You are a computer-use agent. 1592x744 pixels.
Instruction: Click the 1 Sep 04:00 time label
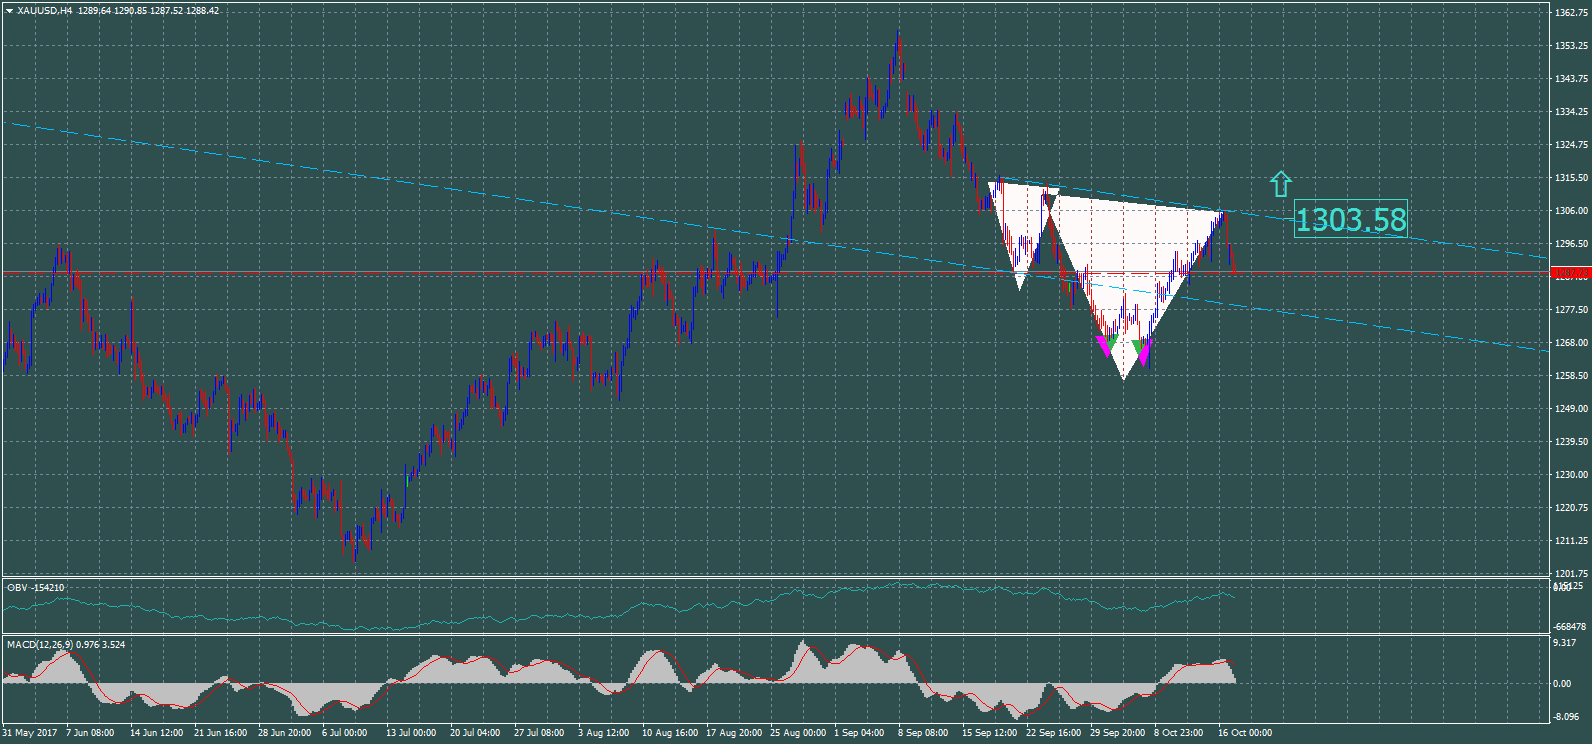pos(859,733)
